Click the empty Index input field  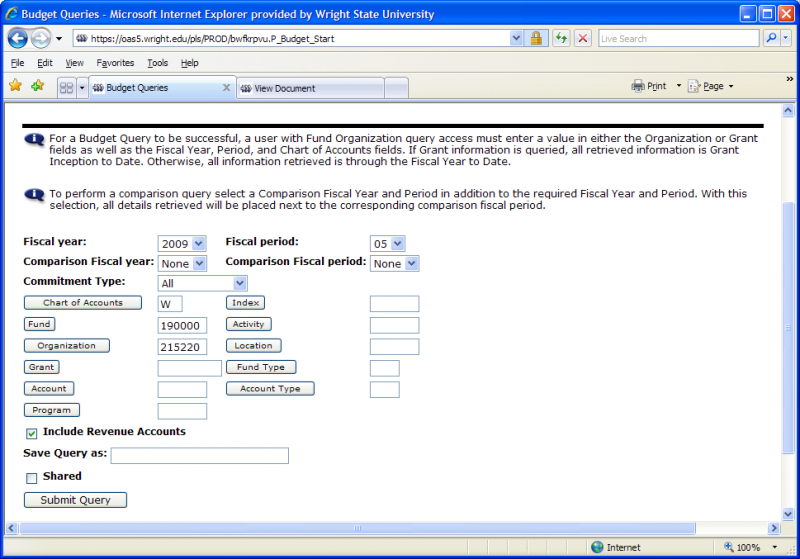(394, 304)
